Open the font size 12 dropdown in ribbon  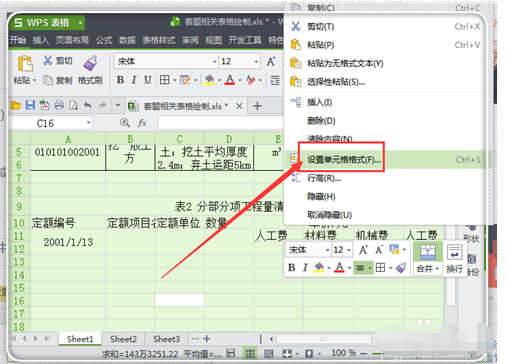coord(256,61)
